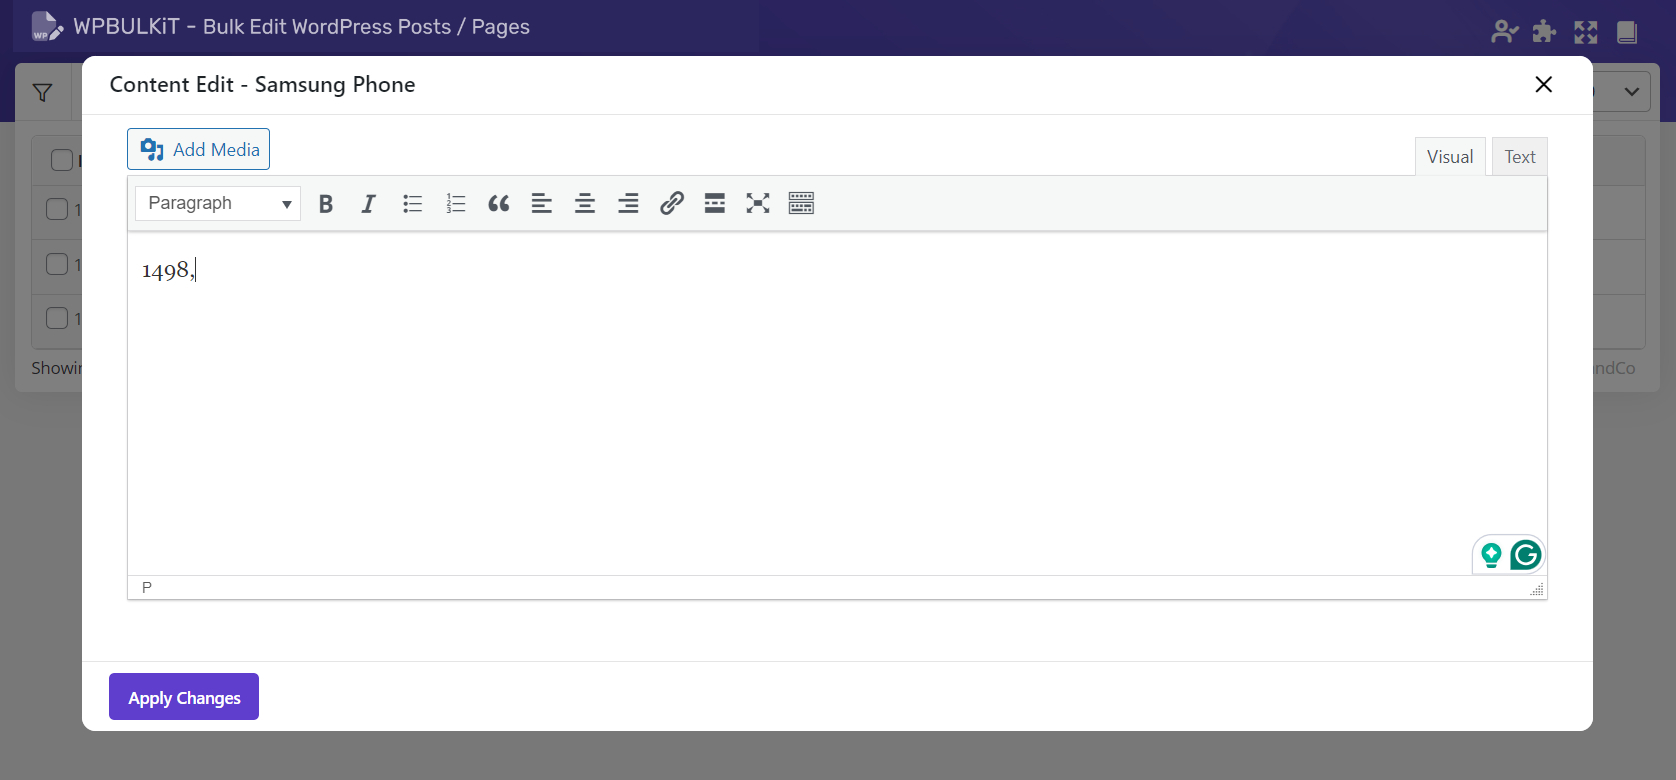1676x780 pixels.
Task: Open the Paragraph format dropdown
Action: point(218,204)
